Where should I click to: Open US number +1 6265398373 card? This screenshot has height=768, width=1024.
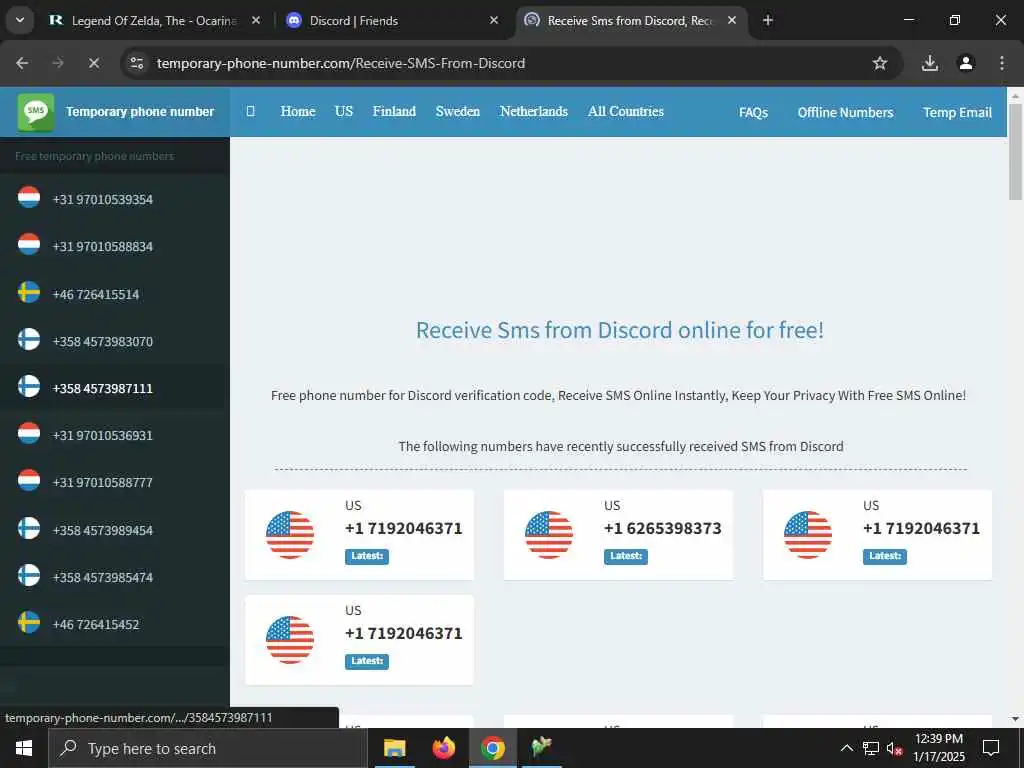[x=618, y=535]
